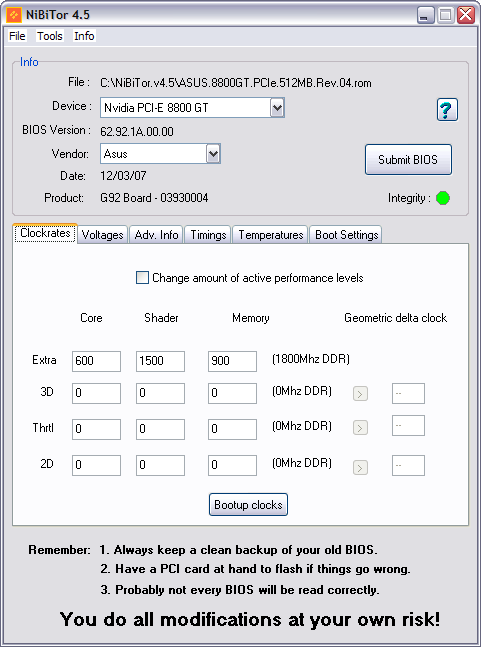Image resolution: width=481 pixels, height=647 pixels.
Task: Enable Change amount of active performance levels
Action: coord(142,278)
